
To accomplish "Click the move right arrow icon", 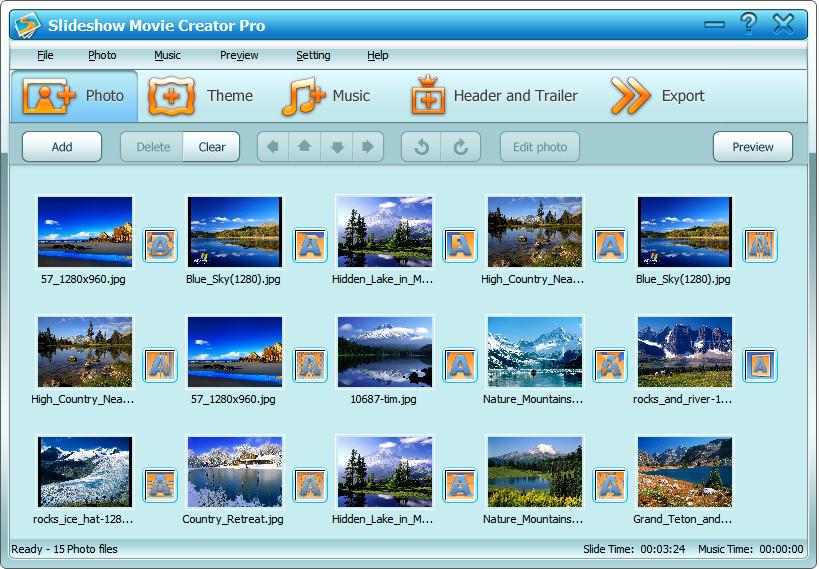I will [x=368, y=147].
